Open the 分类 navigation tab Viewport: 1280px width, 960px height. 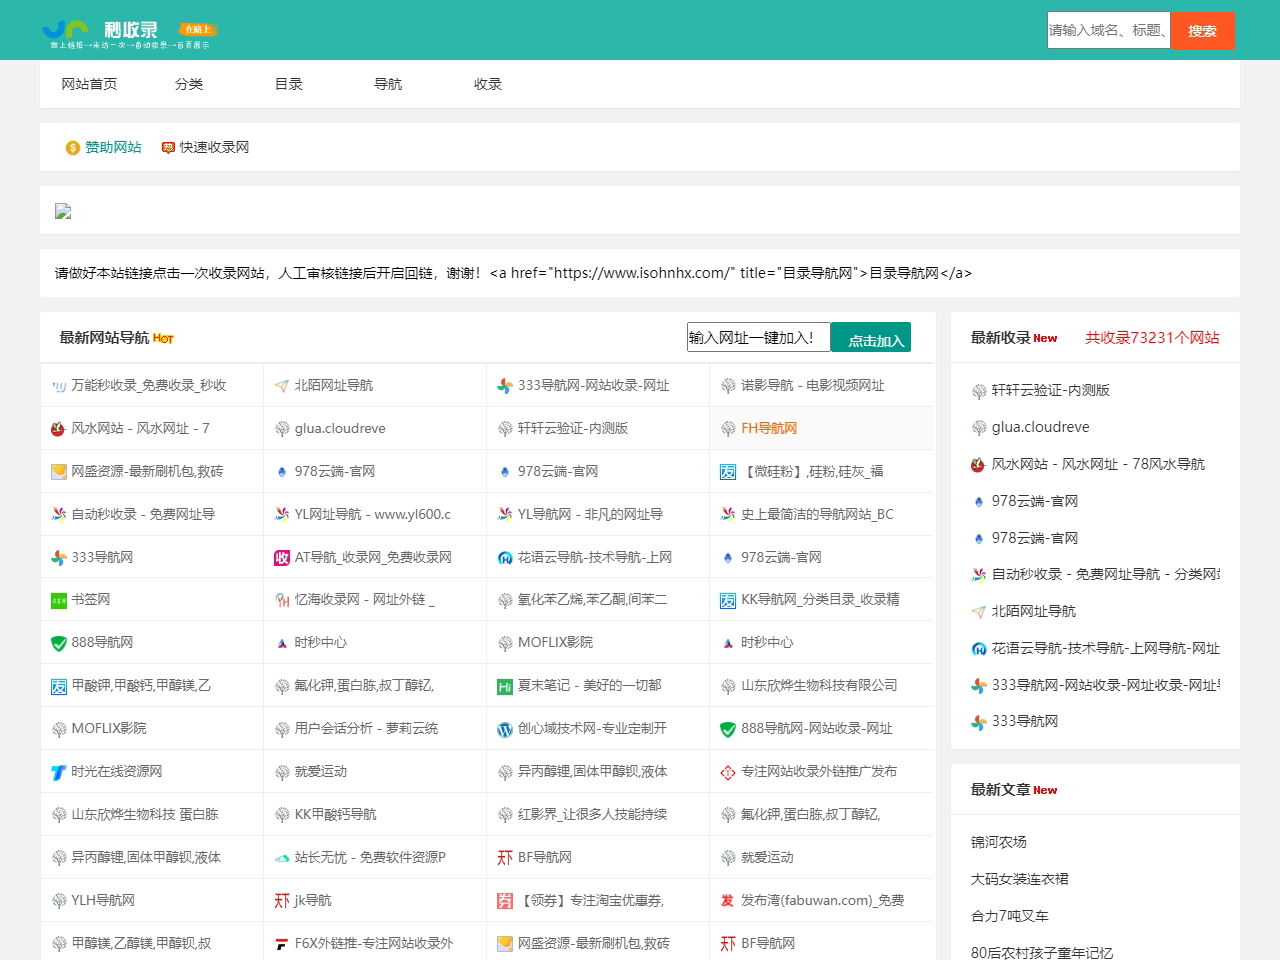tap(189, 84)
